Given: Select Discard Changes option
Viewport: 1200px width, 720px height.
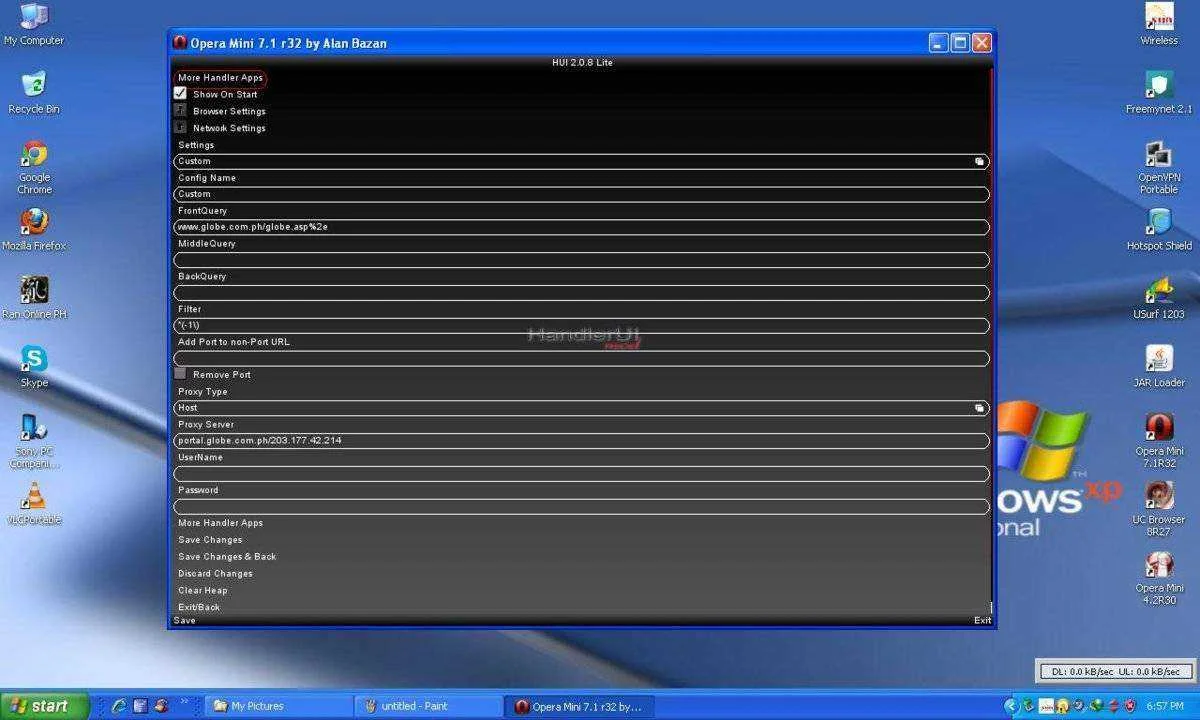Looking at the screenshot, I should click(x=215, y=574).
